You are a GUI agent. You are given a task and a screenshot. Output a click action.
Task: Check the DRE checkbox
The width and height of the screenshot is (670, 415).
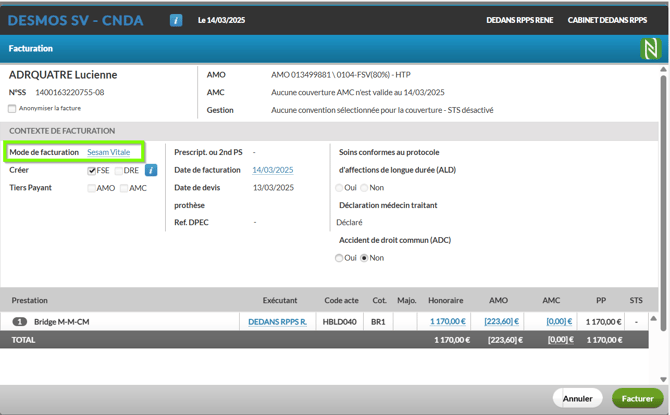[119, 171]
